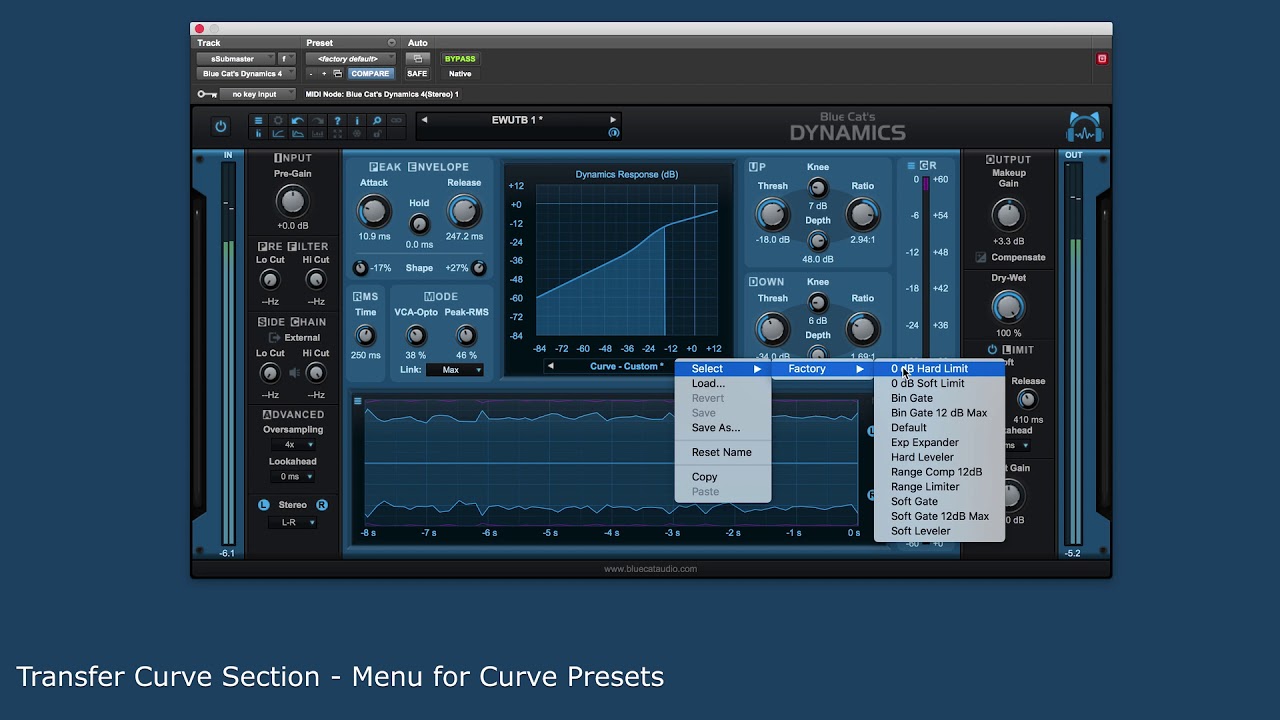Click the Hold knob
Viewport: 1280px width, 720px height.
[419, 225]
